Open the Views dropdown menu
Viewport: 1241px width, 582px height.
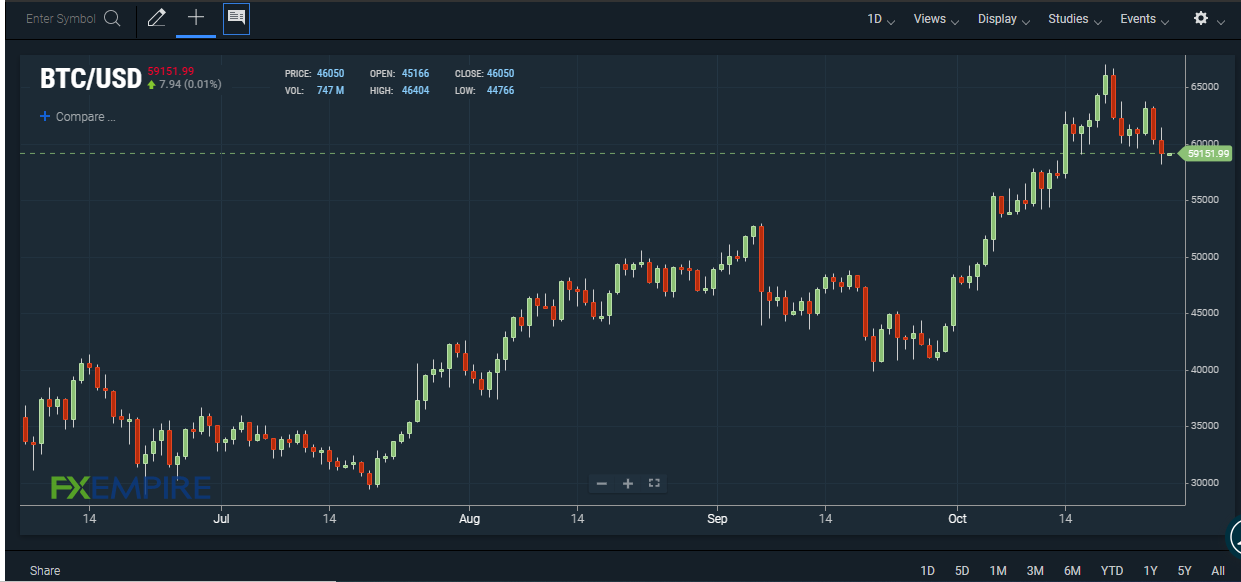[x=936, y=19]
